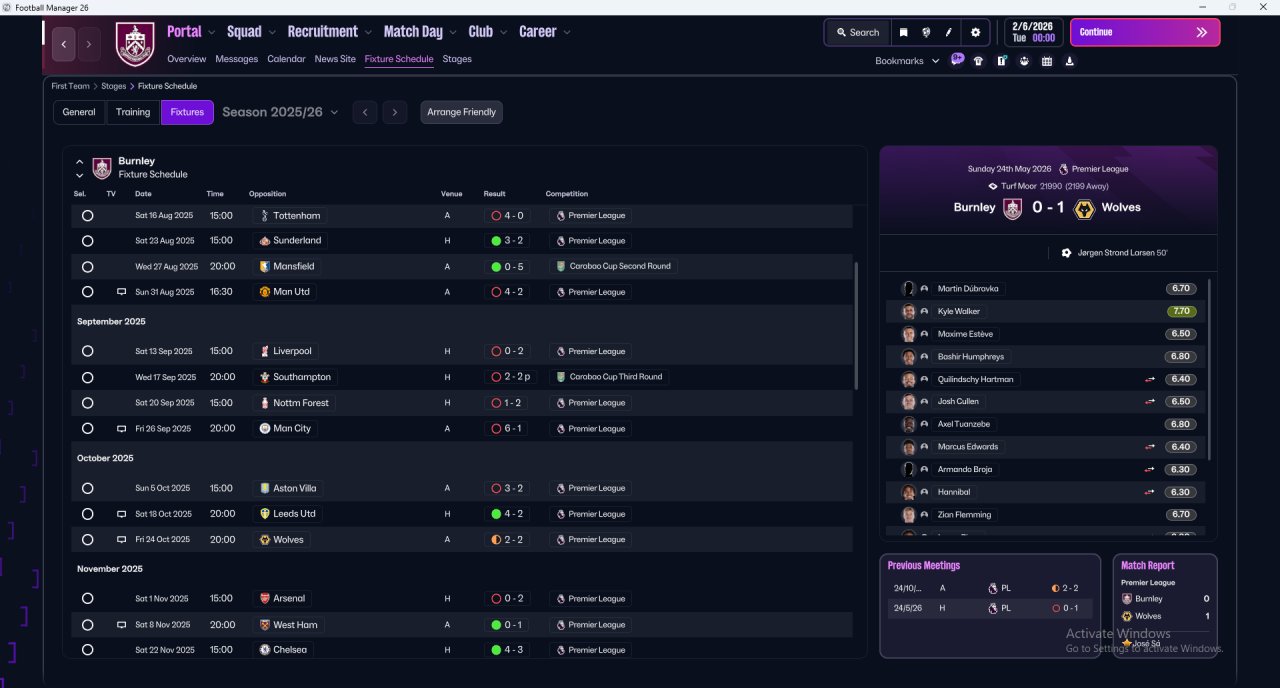Switch to the Overview tab
1280x688 pixels.
(x=187, y=59)
